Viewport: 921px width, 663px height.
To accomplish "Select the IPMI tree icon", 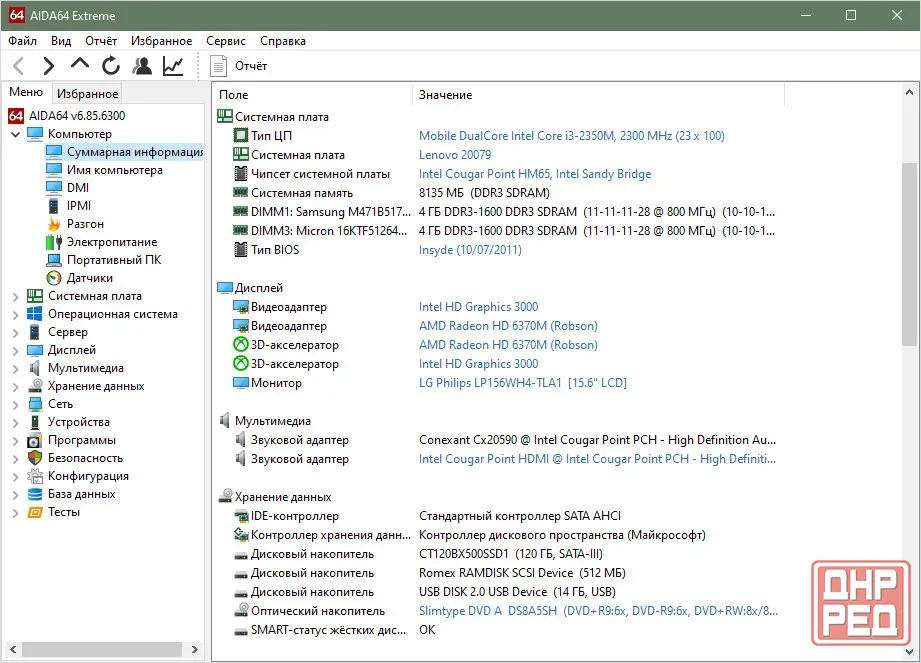I will (53, 206).
